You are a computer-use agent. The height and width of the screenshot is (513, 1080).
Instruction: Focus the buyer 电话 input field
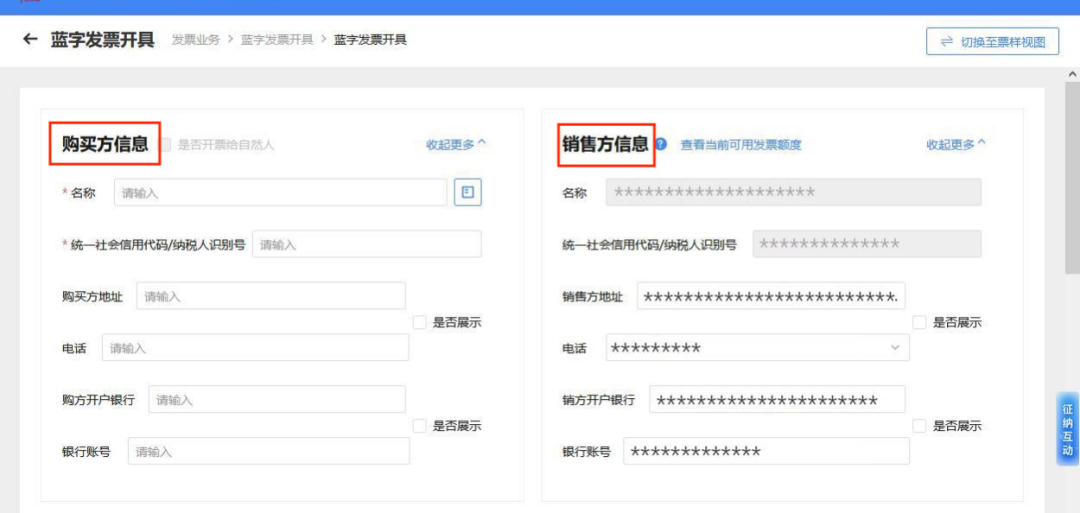pyautogui.click(x=256, y=348)
